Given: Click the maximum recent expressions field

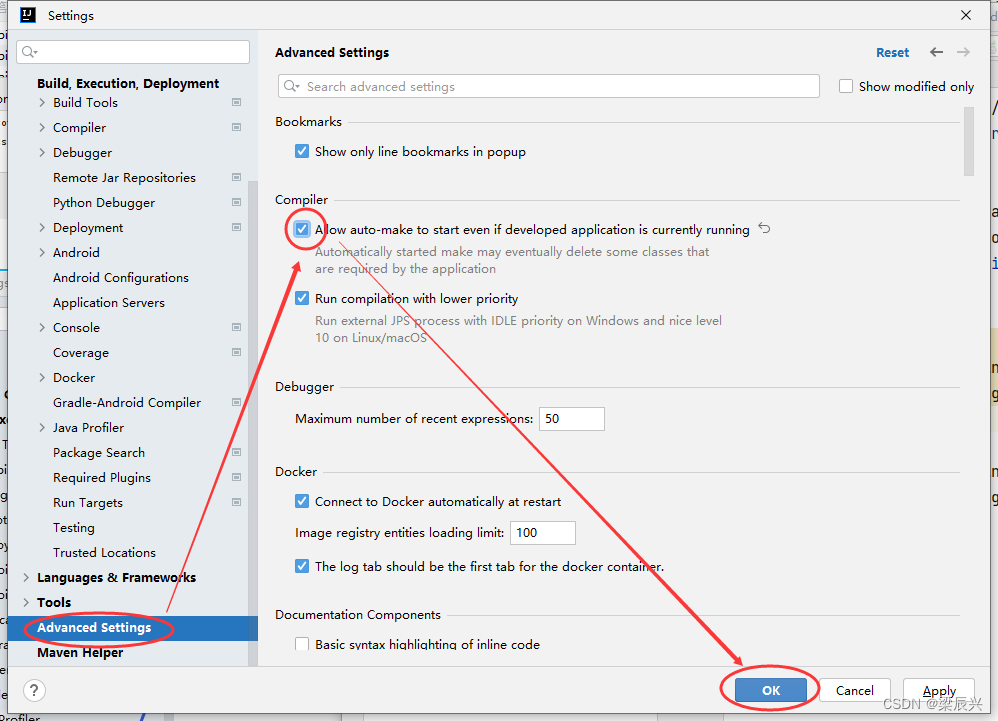Looking at the screenshot, I should [572, 419].
